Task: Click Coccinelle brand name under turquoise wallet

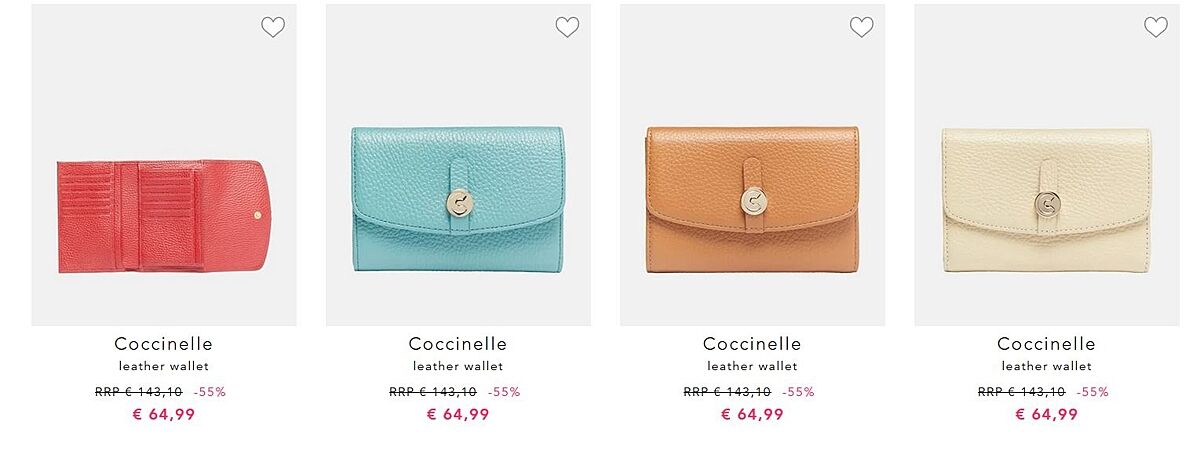Action: [x=458, y=344]
